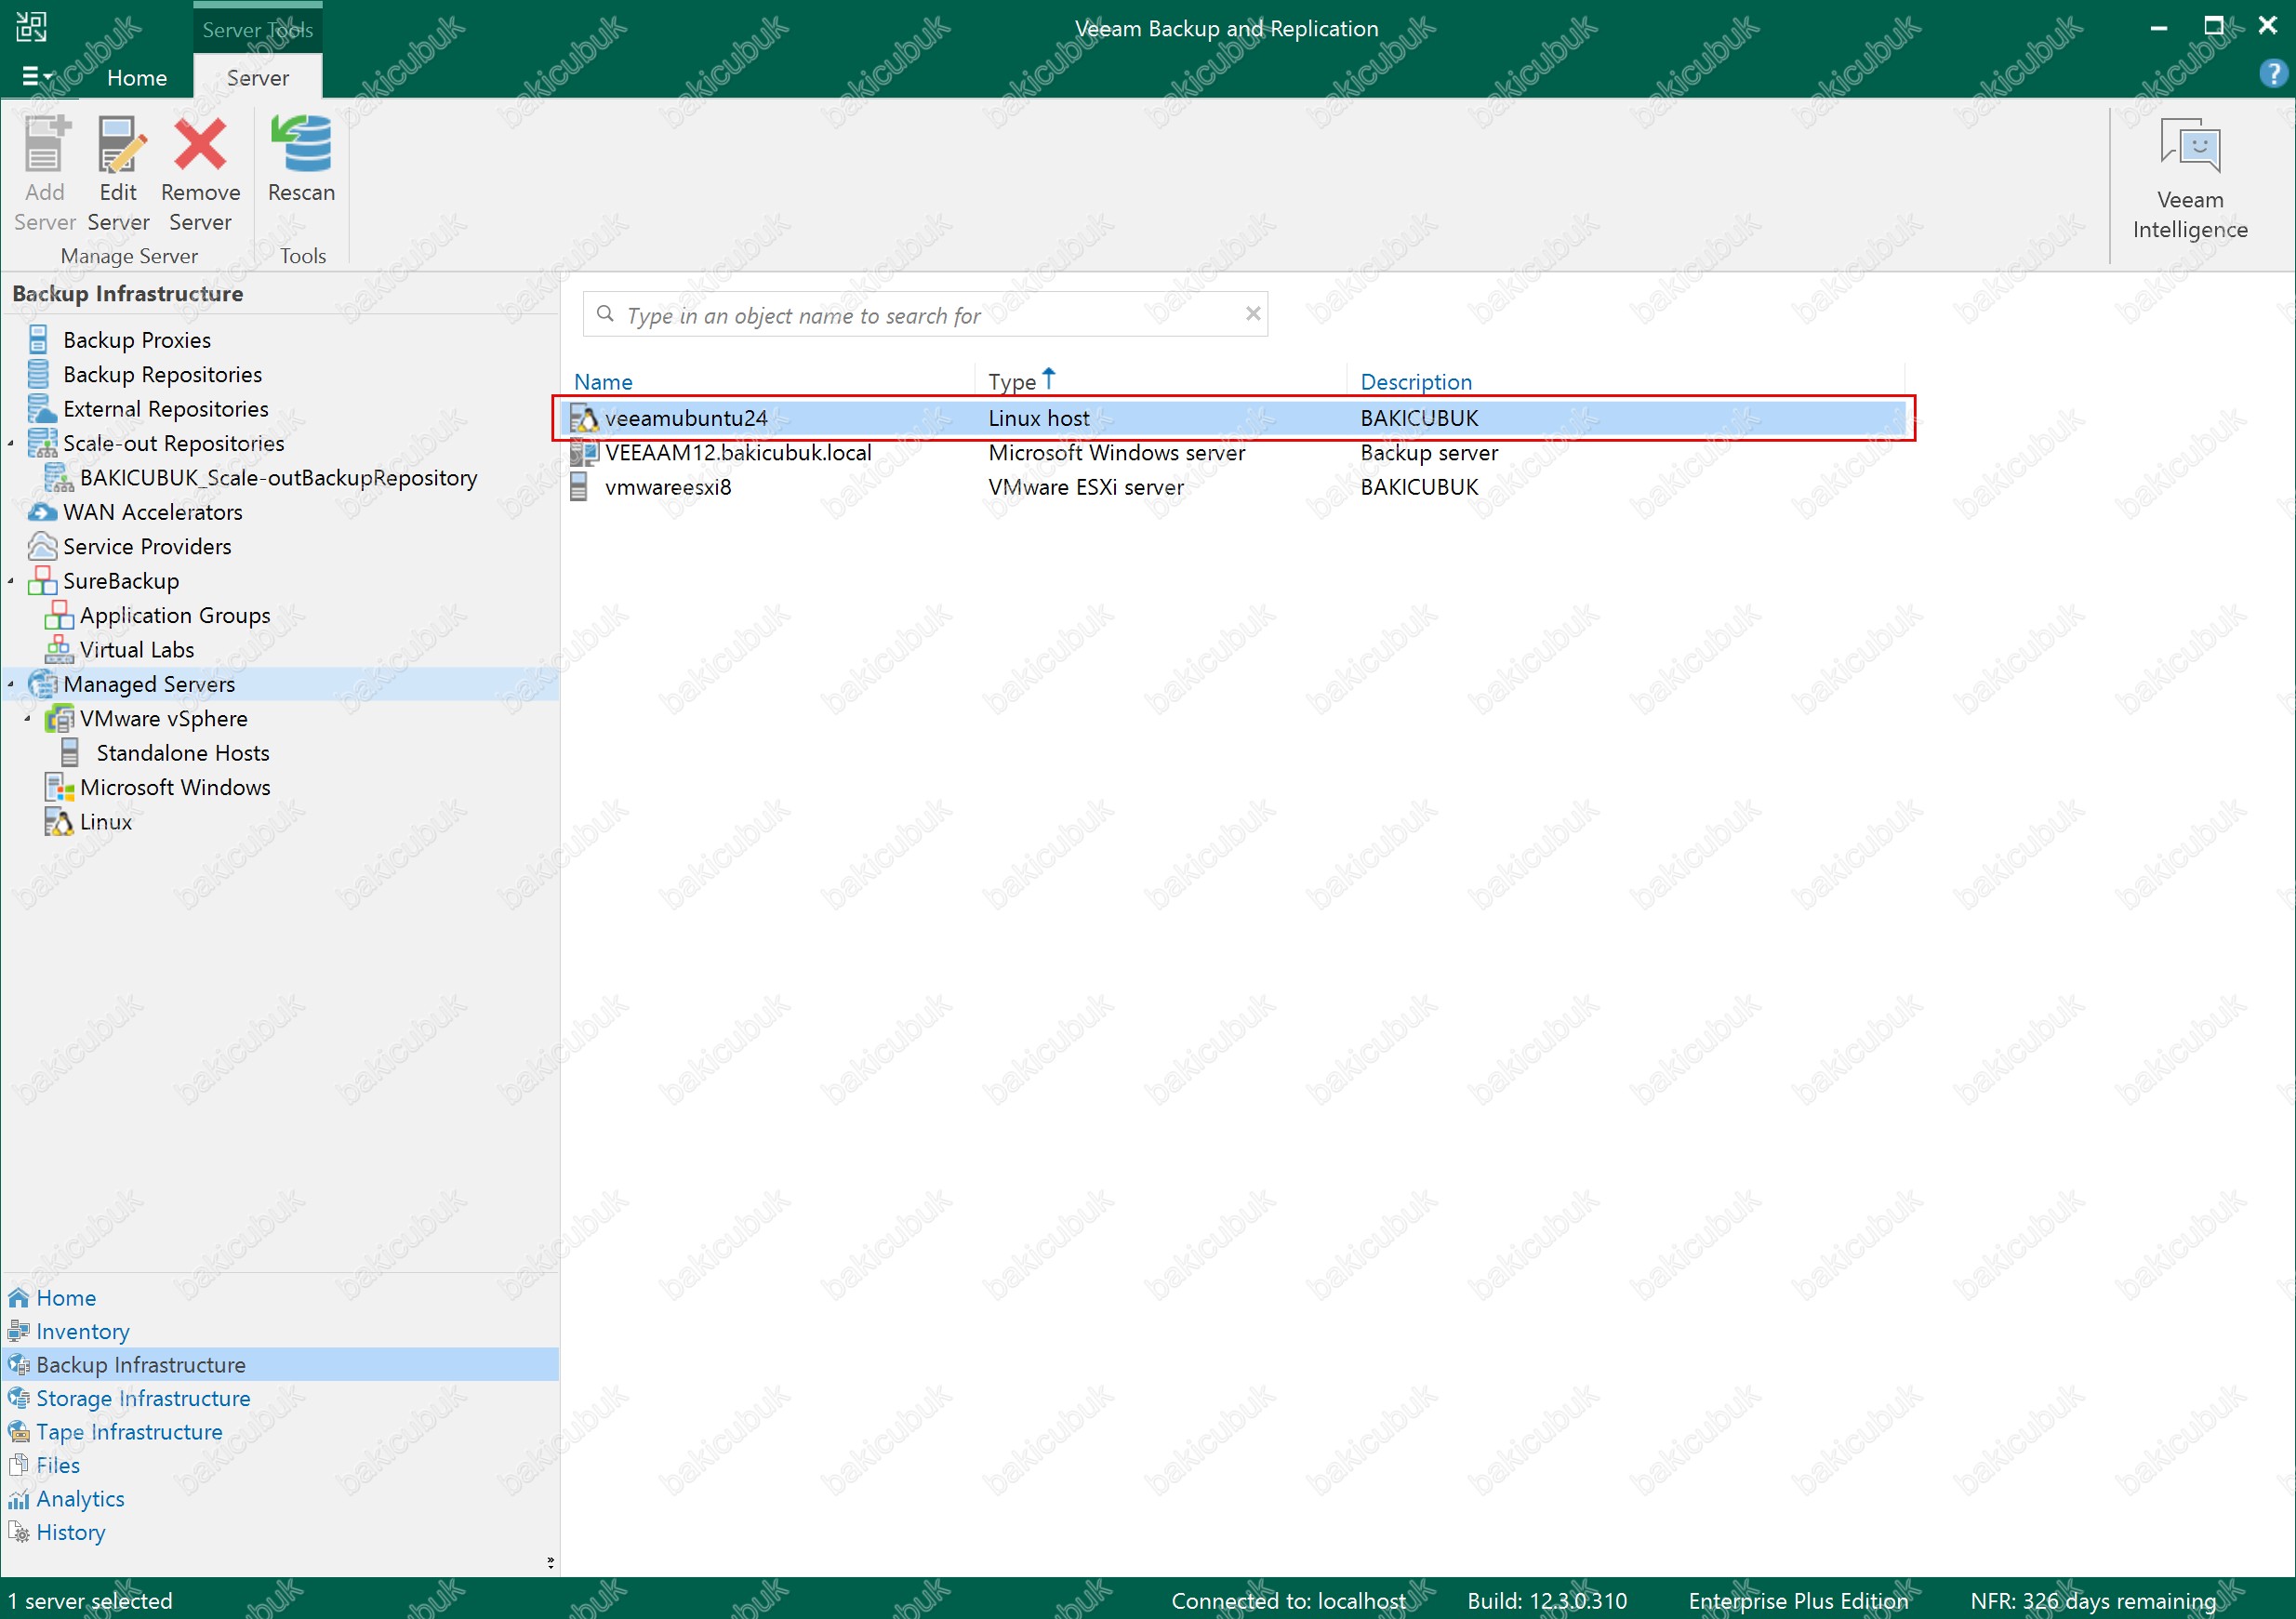Select the Server ribbon tab

pos(258,77)
